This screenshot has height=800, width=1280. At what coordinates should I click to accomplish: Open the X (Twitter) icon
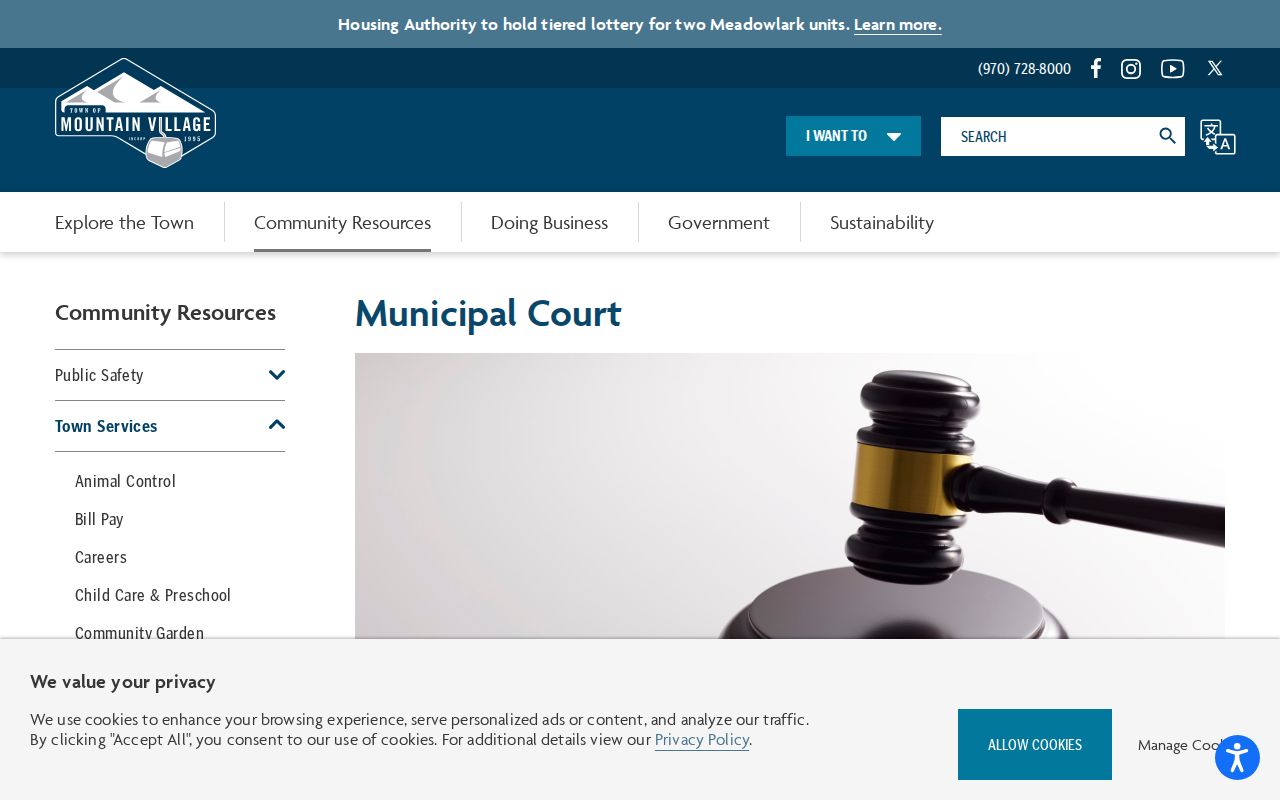coord(1215,68)
